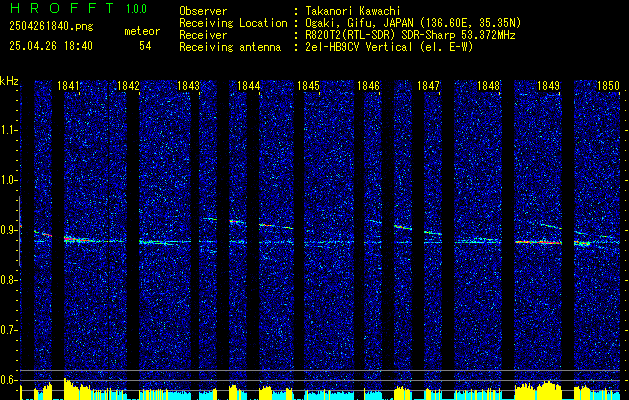629x400 pixels.
Task: Click the Receiving antenna label
Action: 230,47
